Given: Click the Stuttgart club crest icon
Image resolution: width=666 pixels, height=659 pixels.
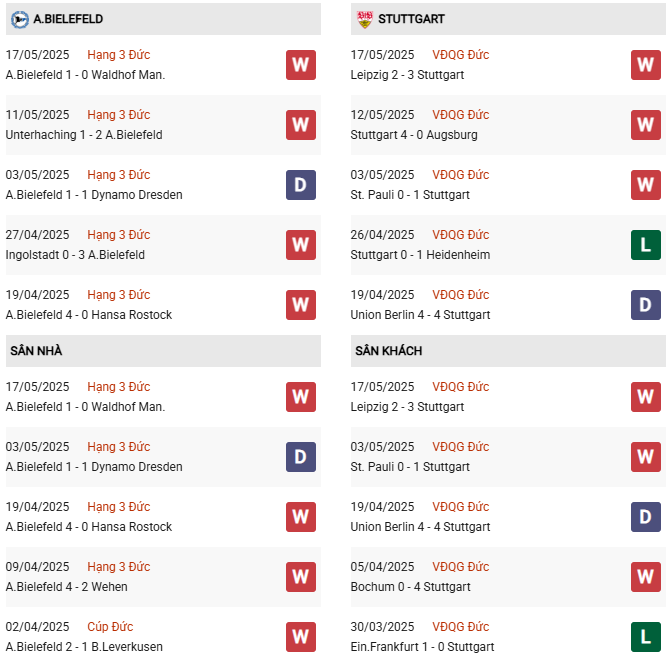Looking at the screenshot, I should (x=364, y=19).
